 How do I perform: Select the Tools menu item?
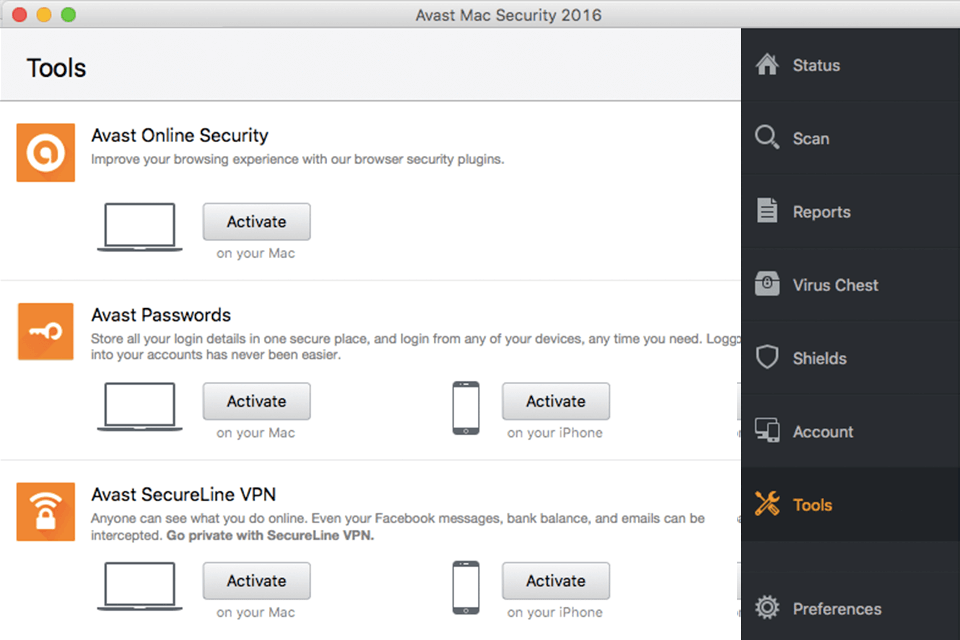[x=812, y=505]
